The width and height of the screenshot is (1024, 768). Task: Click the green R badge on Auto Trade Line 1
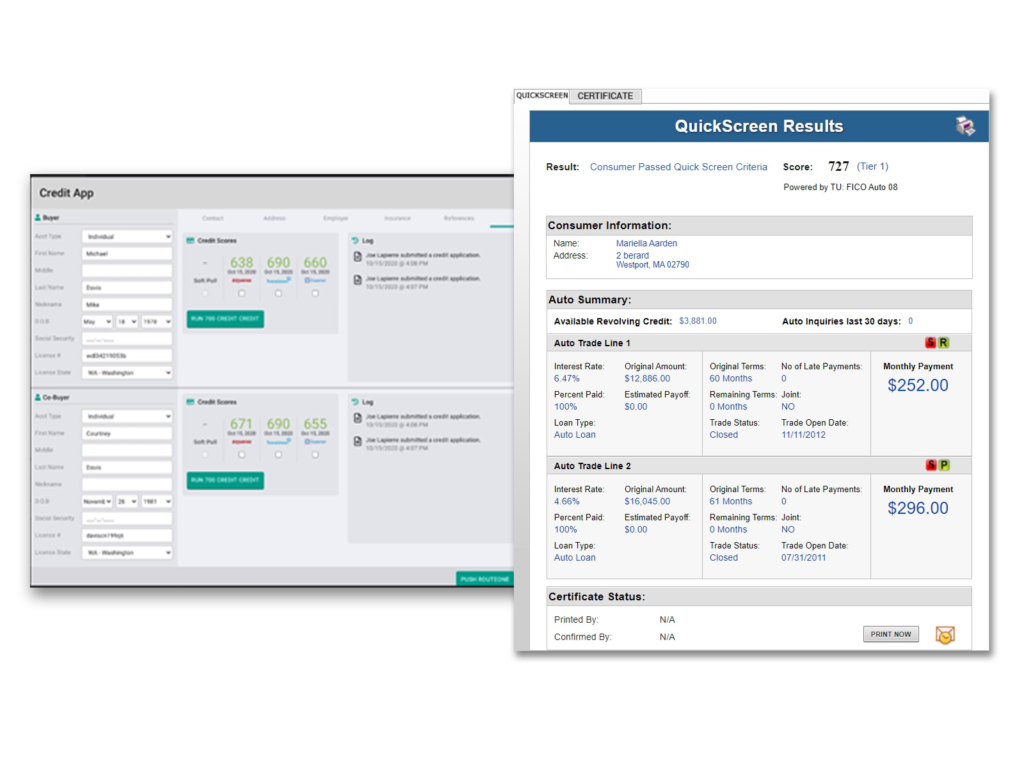coord(943,343)
